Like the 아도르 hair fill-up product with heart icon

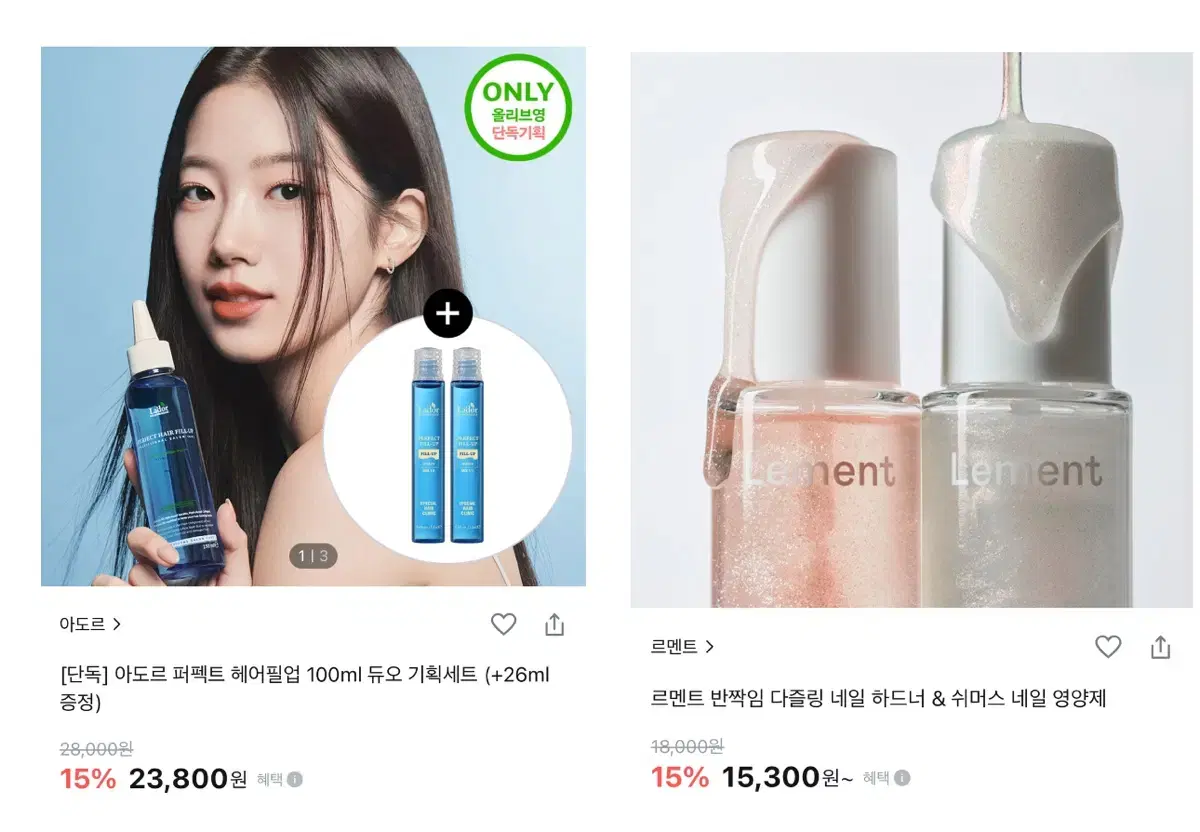(503, 625)
